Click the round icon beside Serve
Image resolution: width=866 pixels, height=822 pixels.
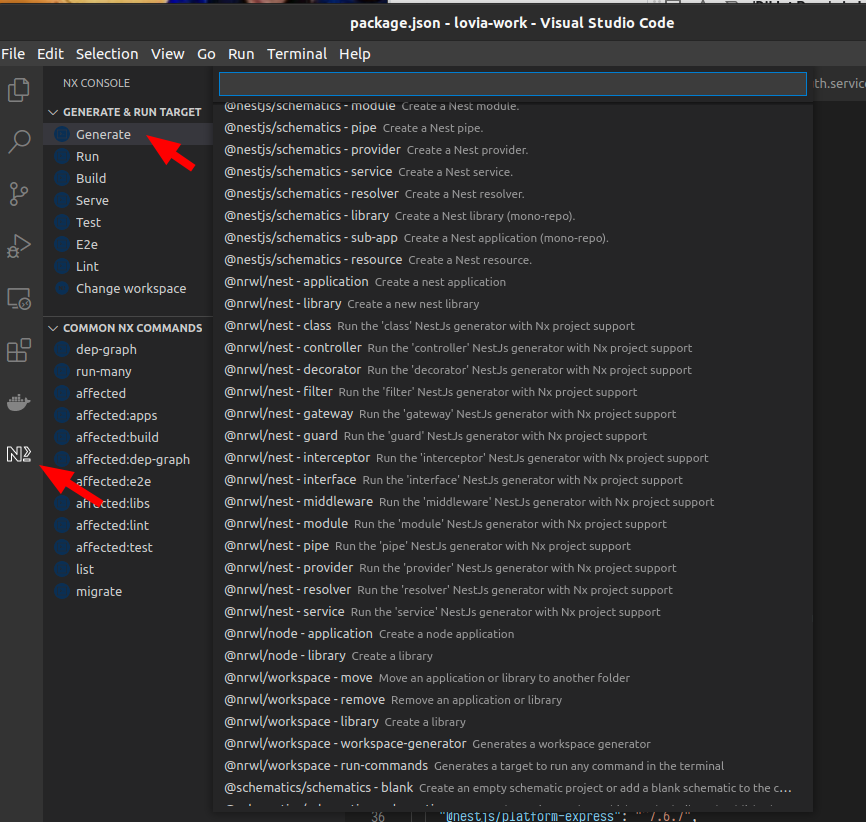62,201
